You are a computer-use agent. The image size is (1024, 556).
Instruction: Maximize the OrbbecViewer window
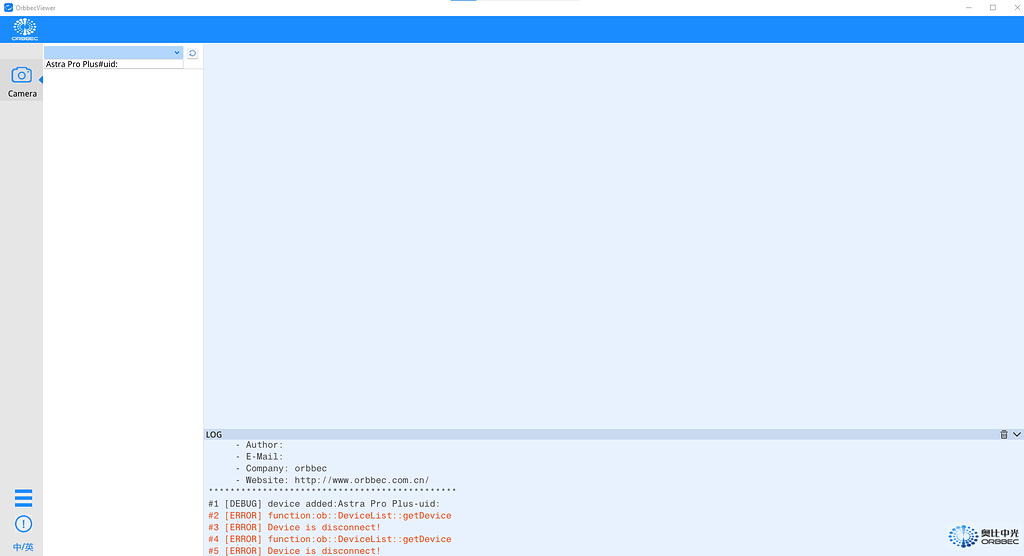(992, 7)
